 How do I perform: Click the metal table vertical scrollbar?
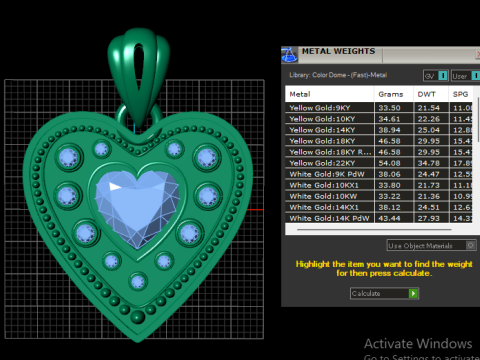click(x=478, y=120)
